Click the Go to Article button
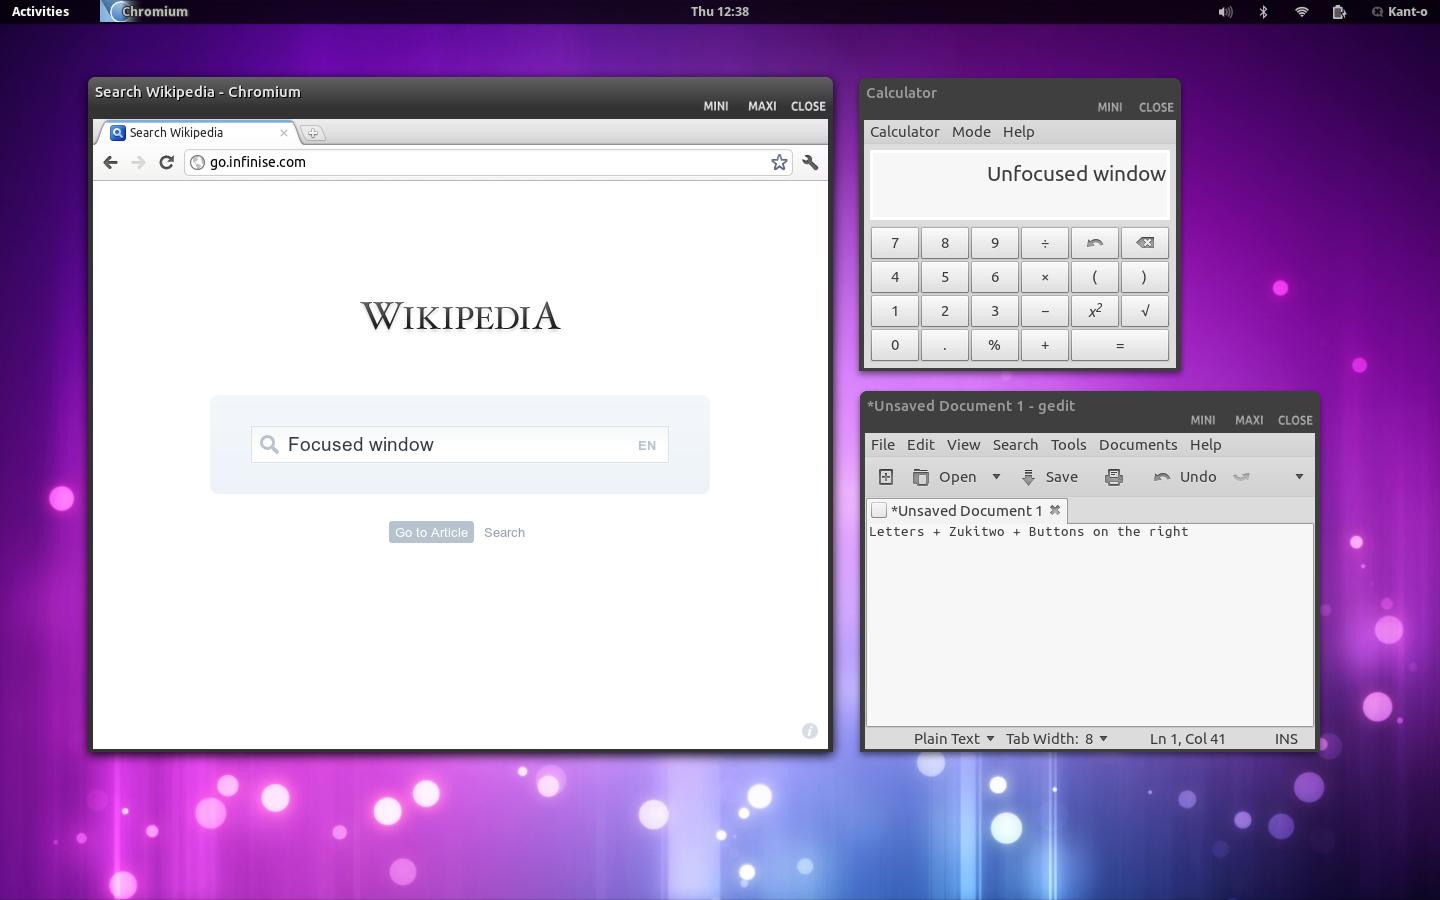Viewport: 1440px width, 900px height. pos(431,532)
